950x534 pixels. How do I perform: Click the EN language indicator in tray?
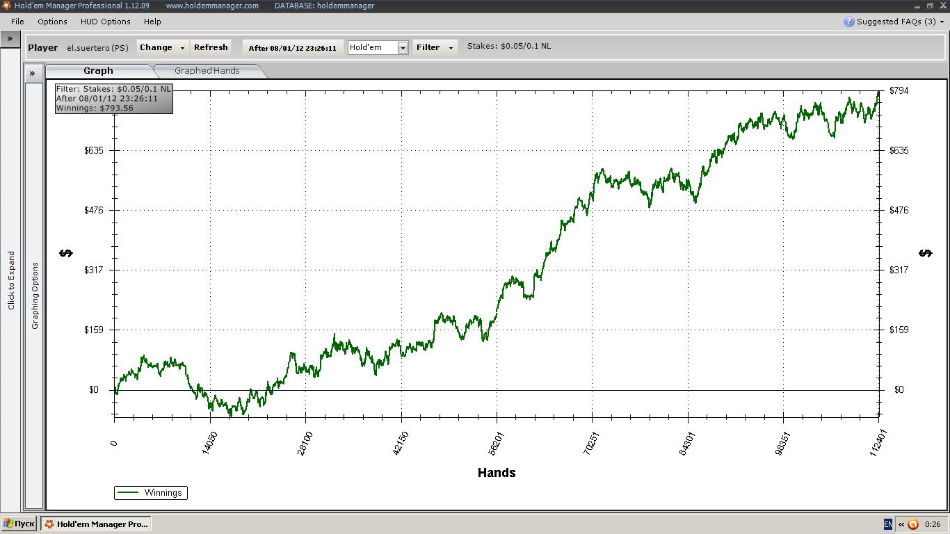(888, 524)
